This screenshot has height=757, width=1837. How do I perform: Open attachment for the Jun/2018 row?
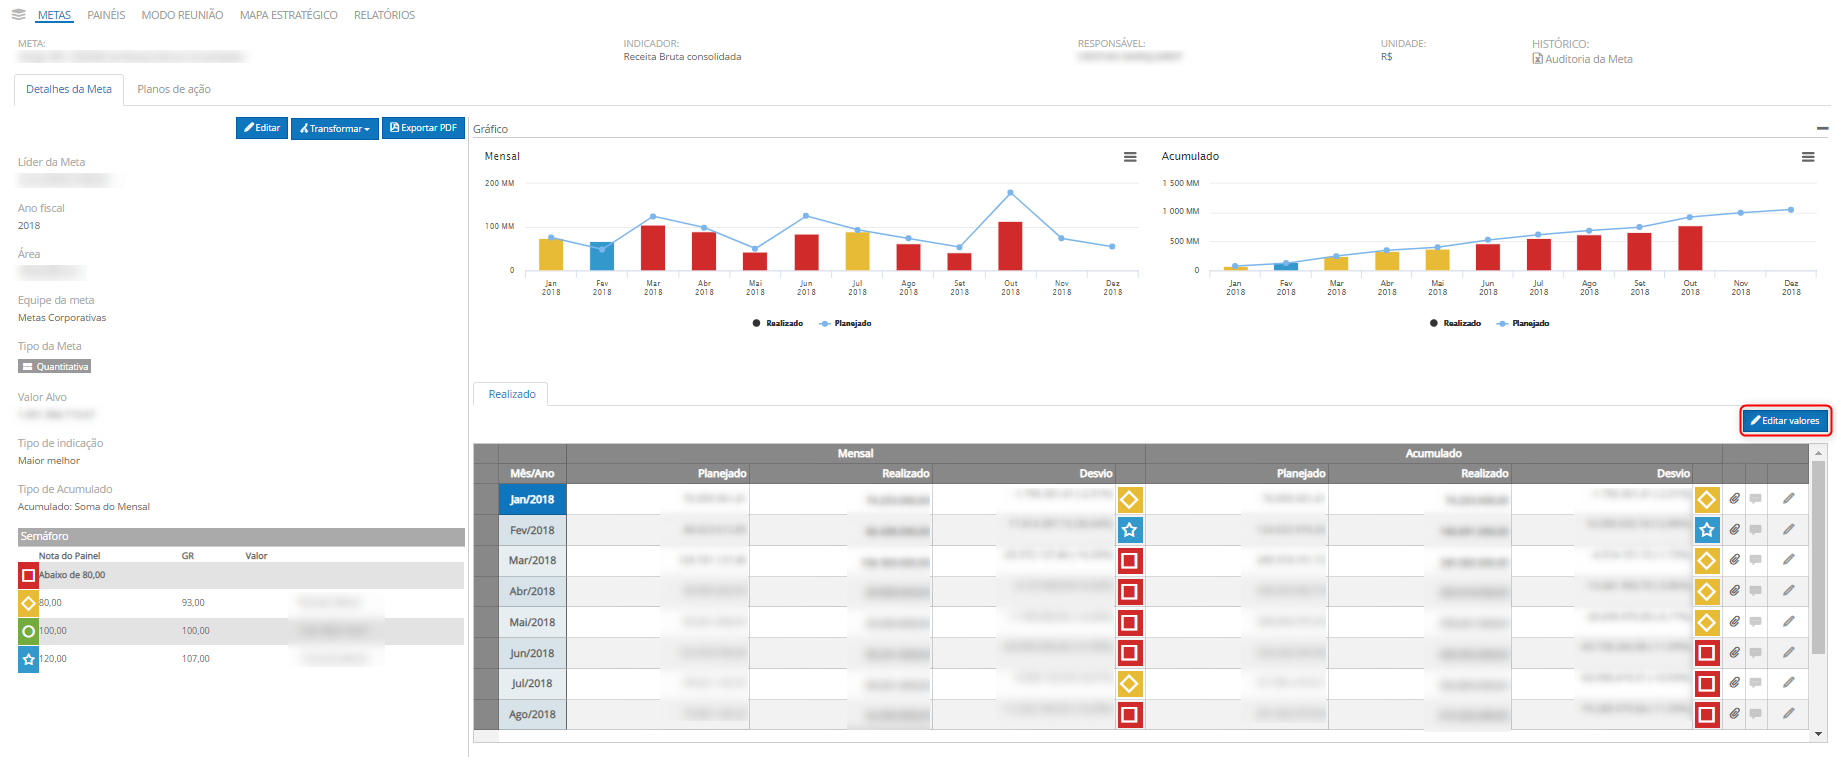[1735, 653]
